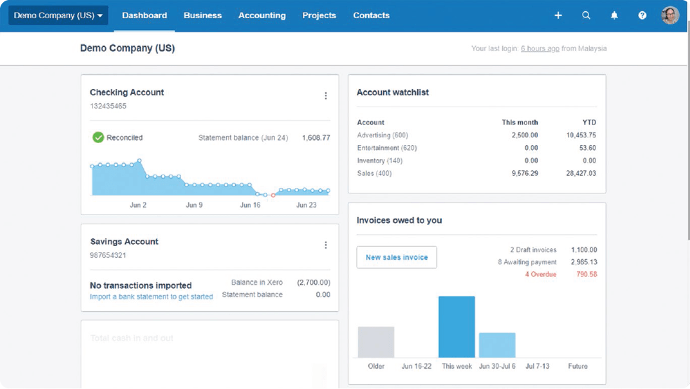The image size is (690, 389).
Task: Open the Contacts menu
Action: 371,15
